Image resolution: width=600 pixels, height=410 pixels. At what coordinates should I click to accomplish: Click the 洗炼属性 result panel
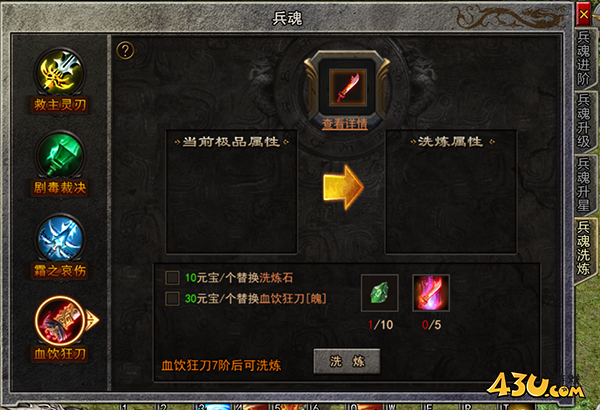click(x=451, y=192)
